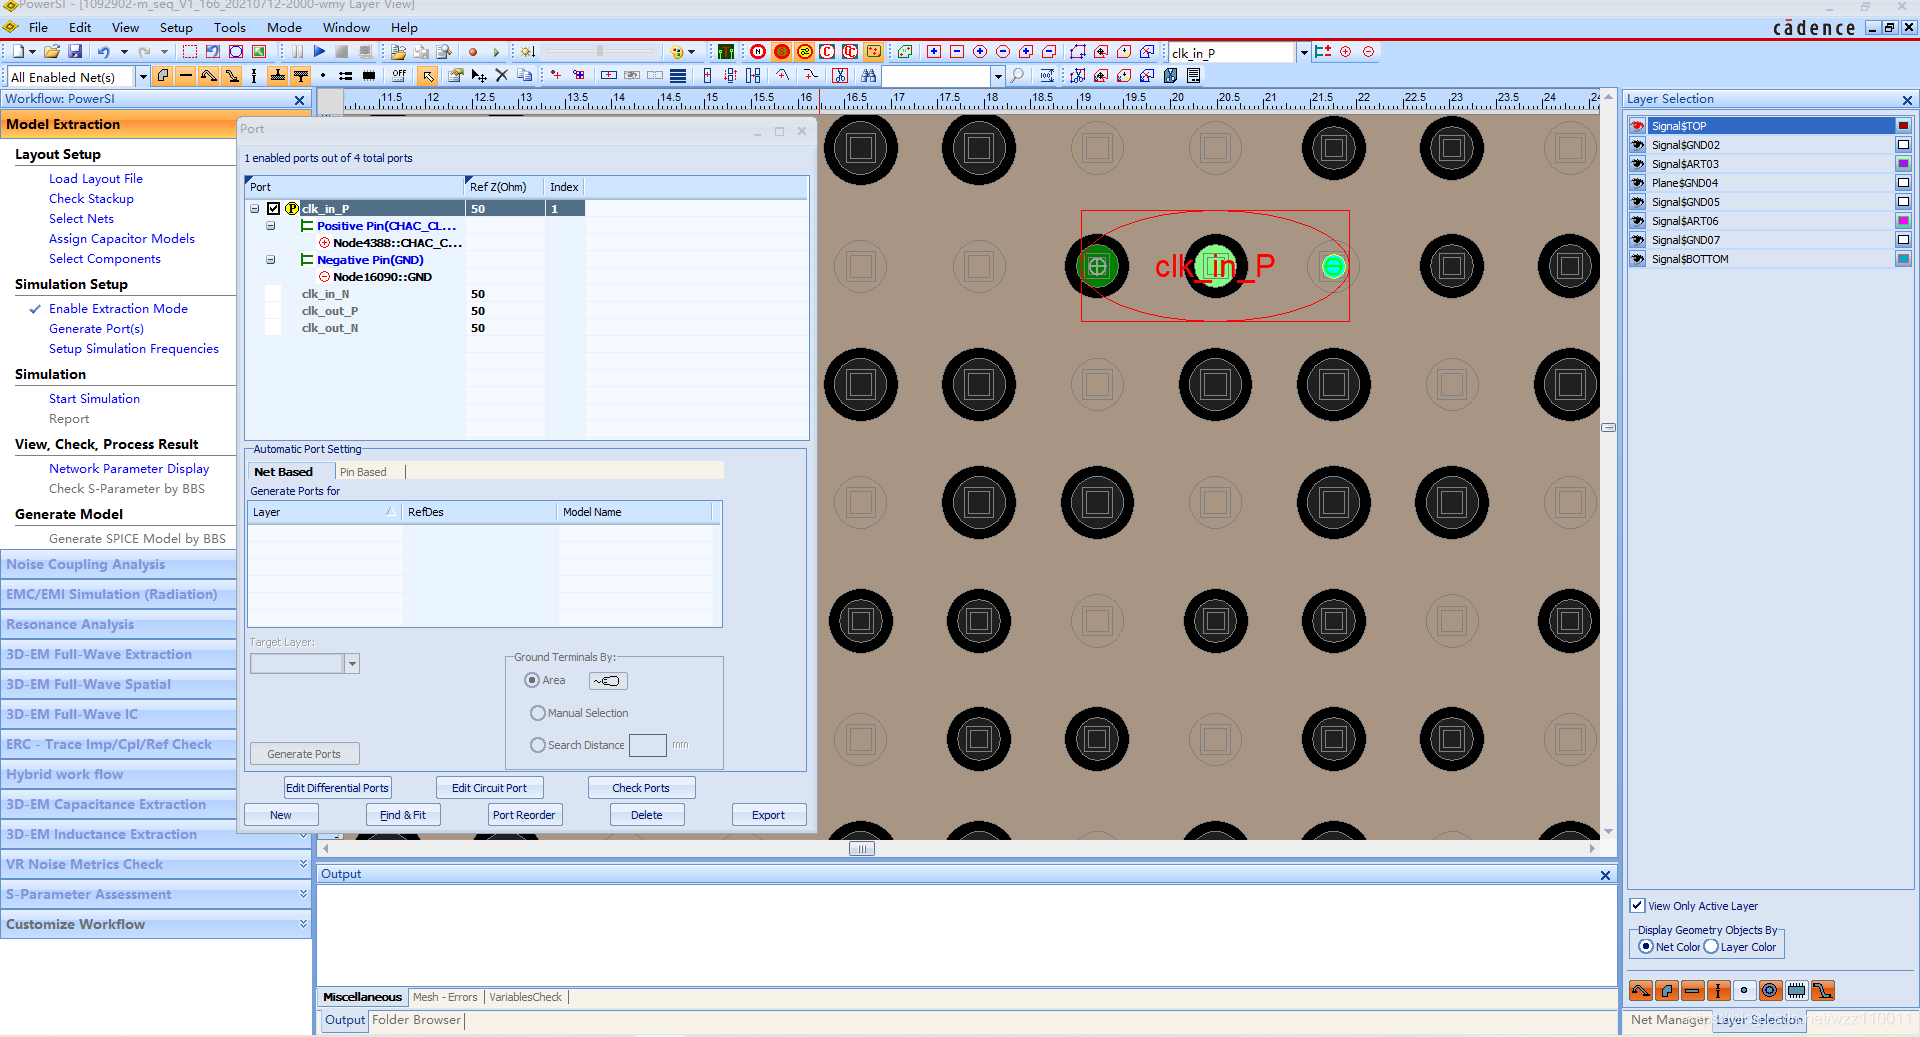Switch to the Pin Based tab

pos(363,472)
